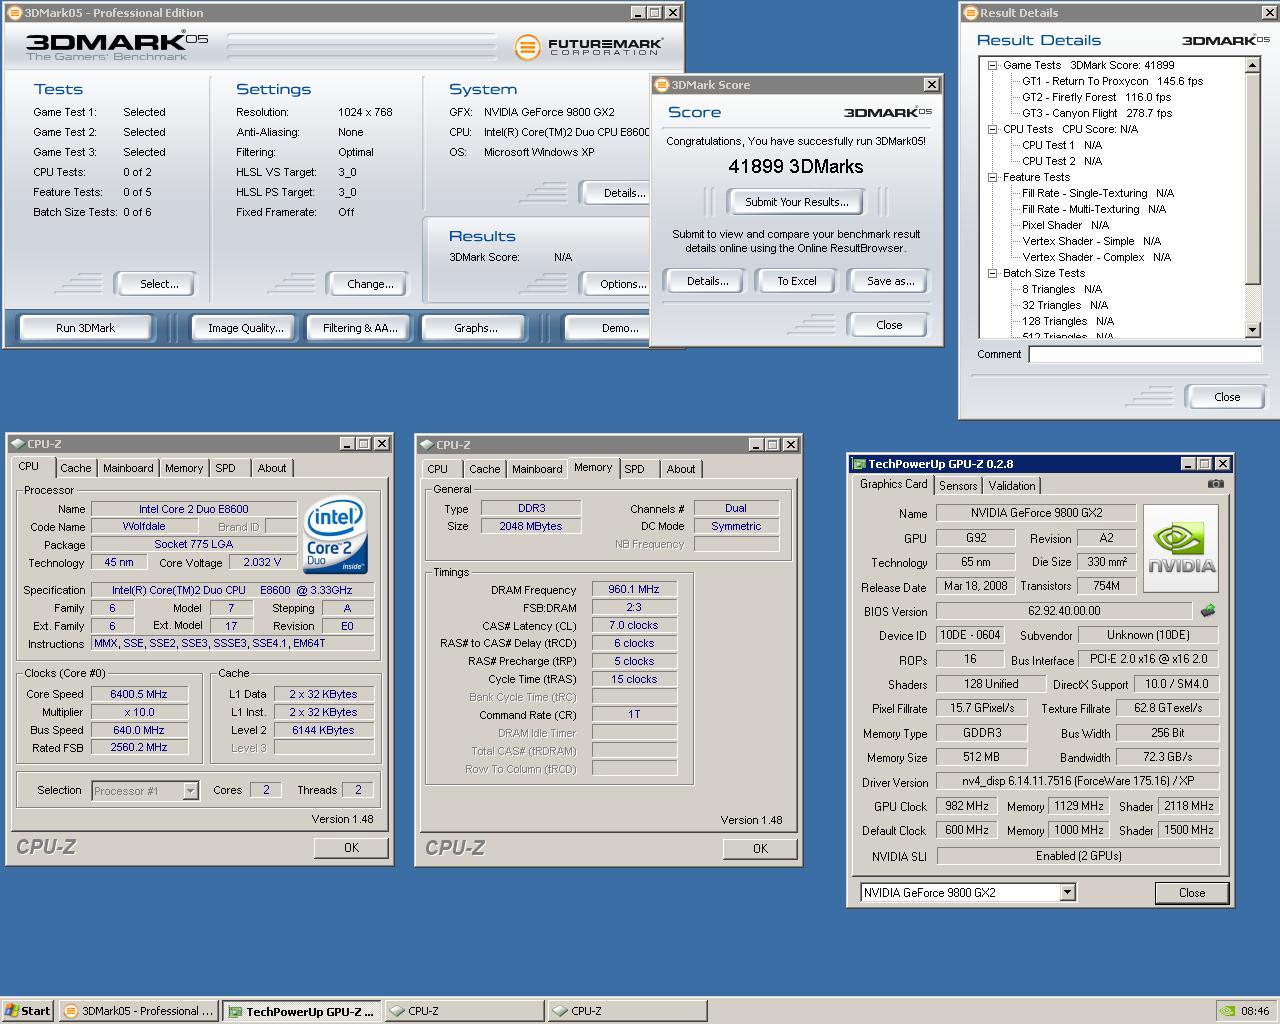Screen dimensions: 1280x1024
Task: Click Close button in GPU-Z
Action: [x=1191, y=893]
